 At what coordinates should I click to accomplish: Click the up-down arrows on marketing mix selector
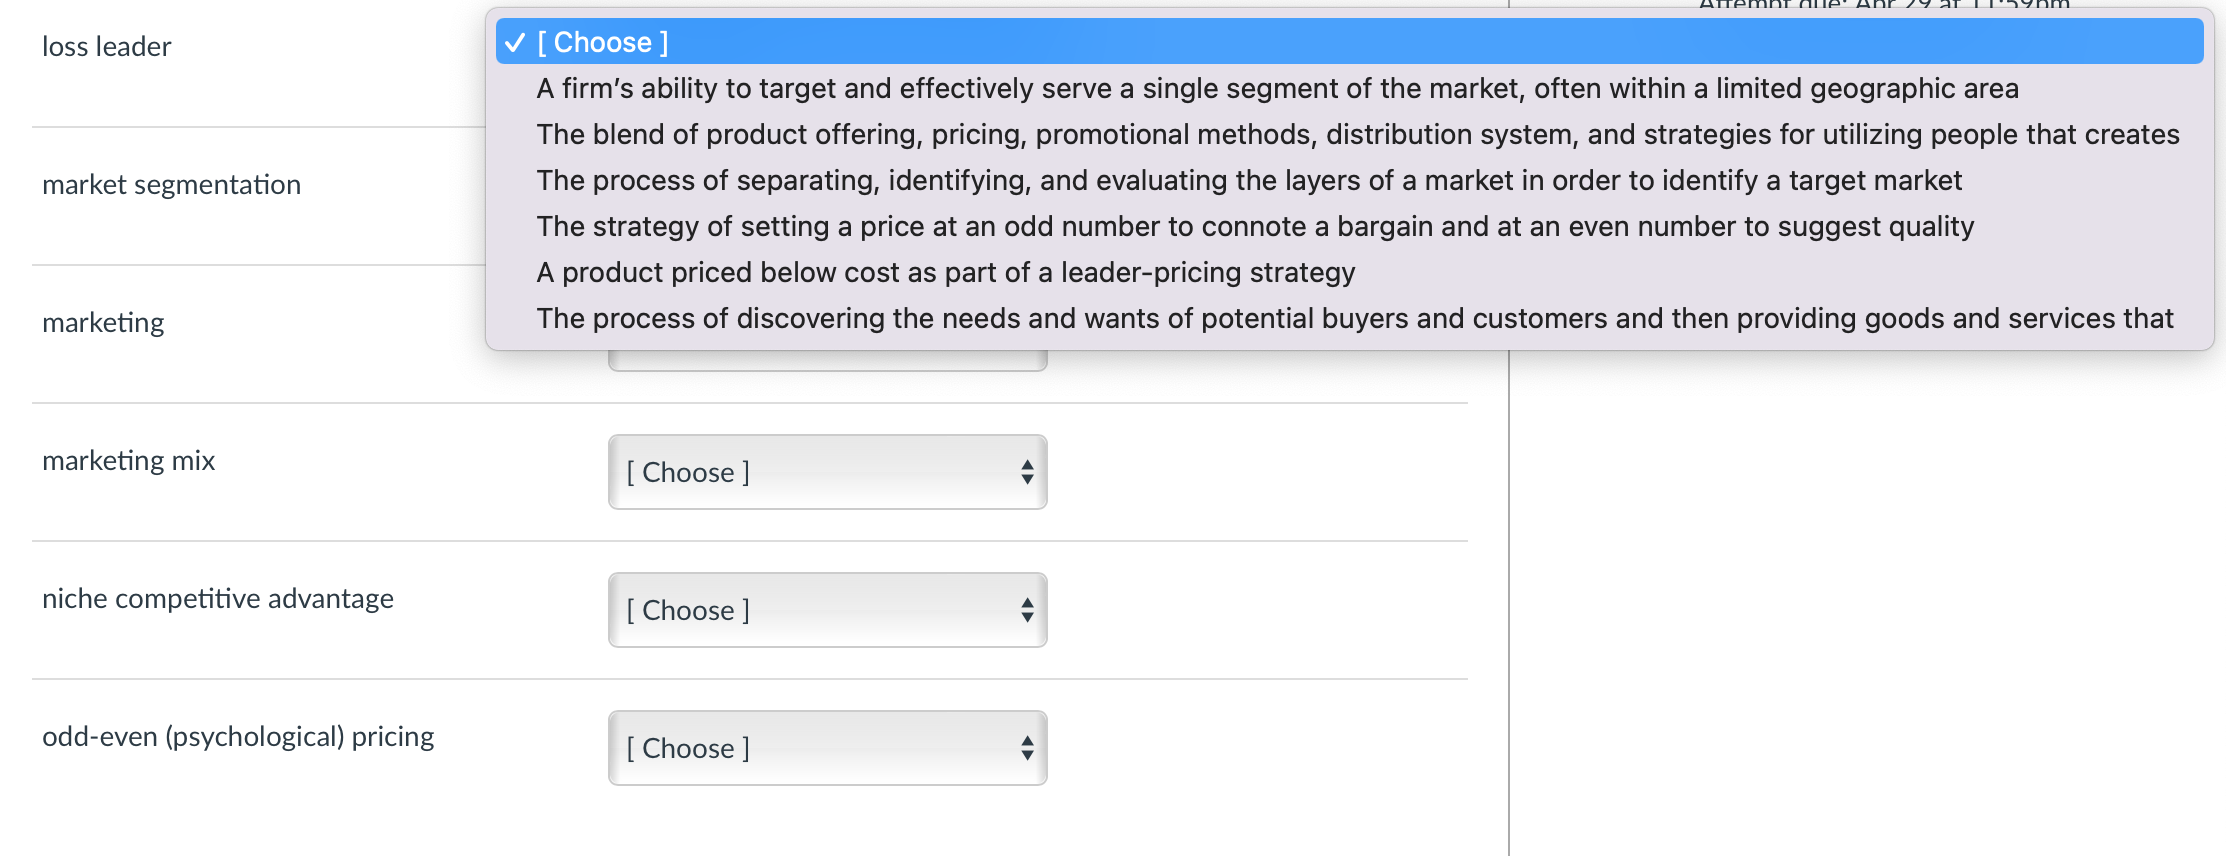(1027, 472)
